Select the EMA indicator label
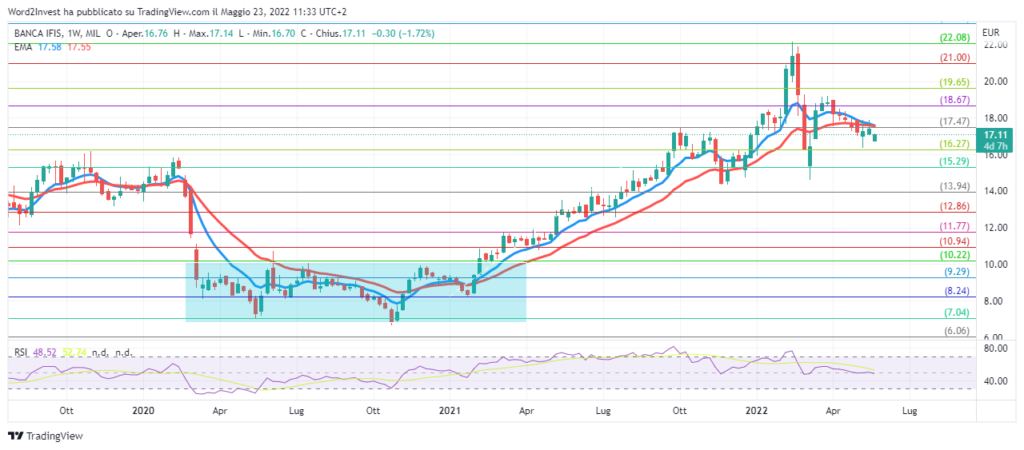Image resolution: width=1024 pixels, height=450 pixels. pos(24,46)
